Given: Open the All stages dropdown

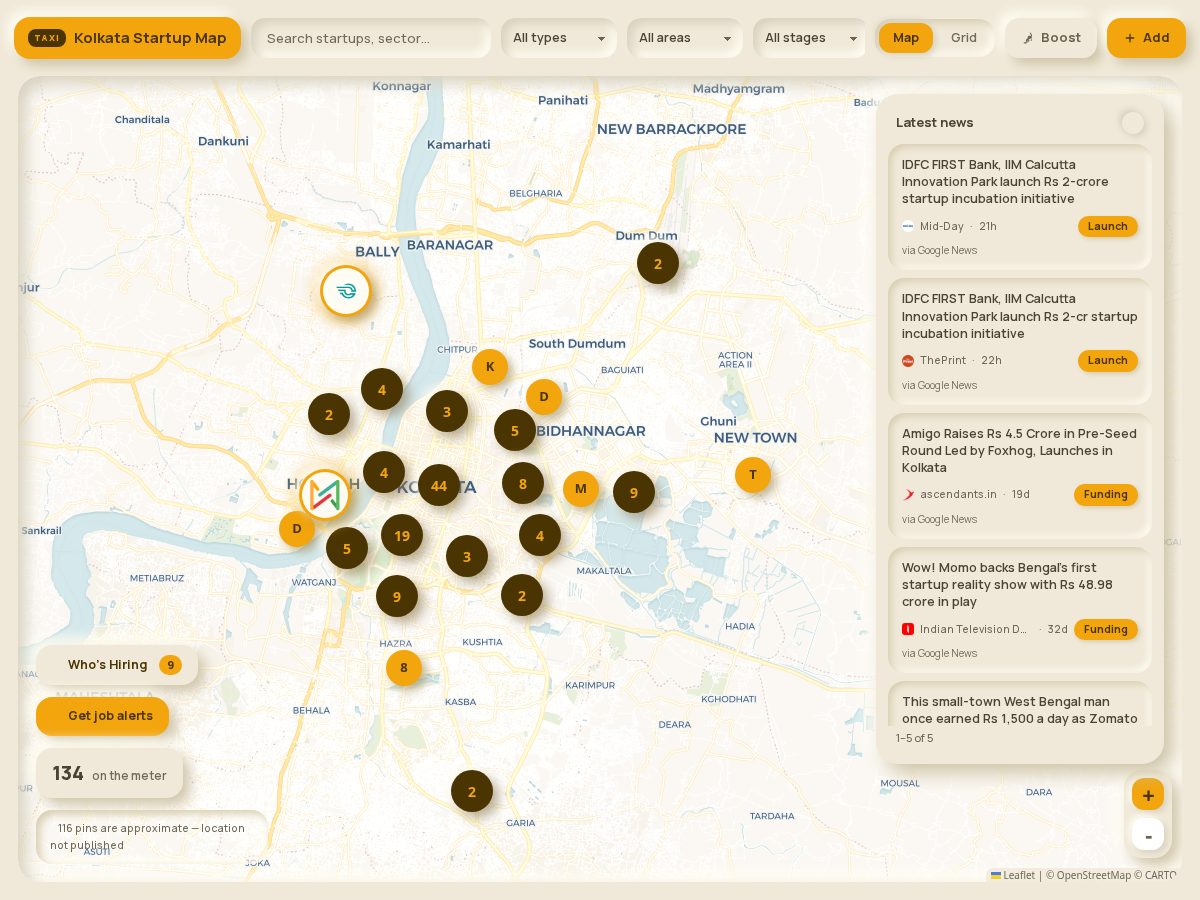Looking at the screenshot, I should pos(811,38).
